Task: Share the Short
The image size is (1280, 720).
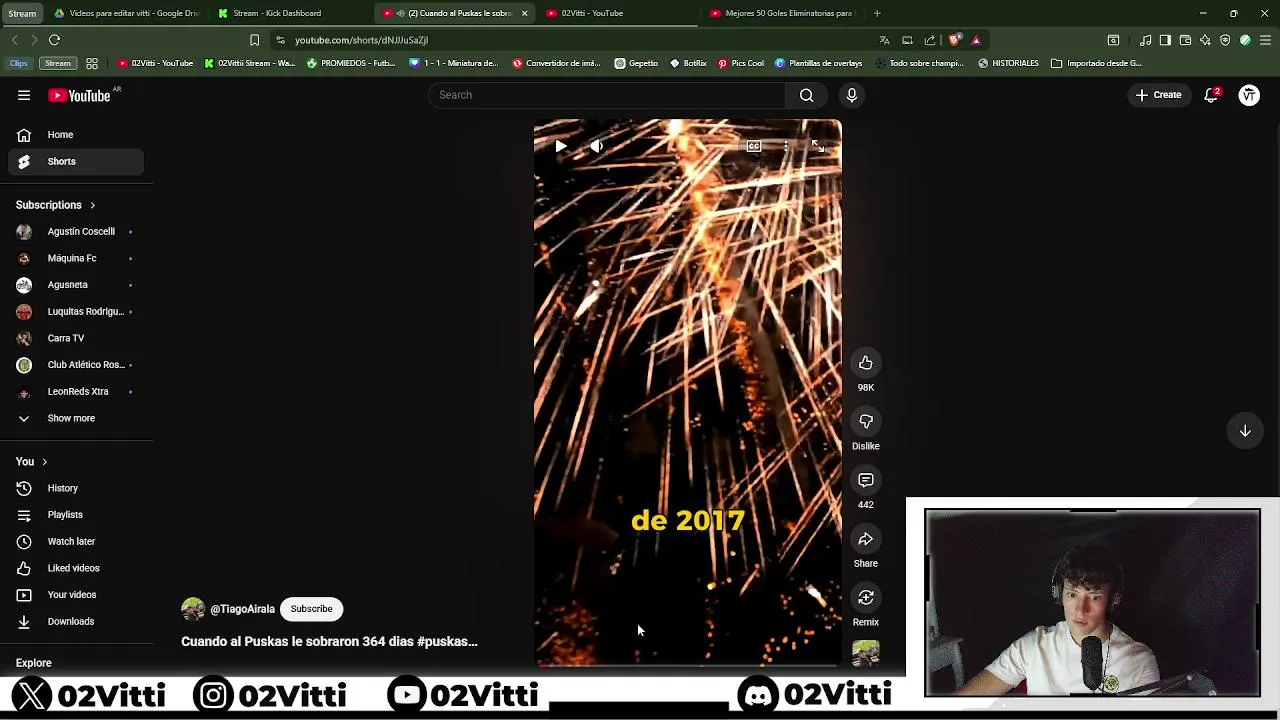Action: pos(866,540)
